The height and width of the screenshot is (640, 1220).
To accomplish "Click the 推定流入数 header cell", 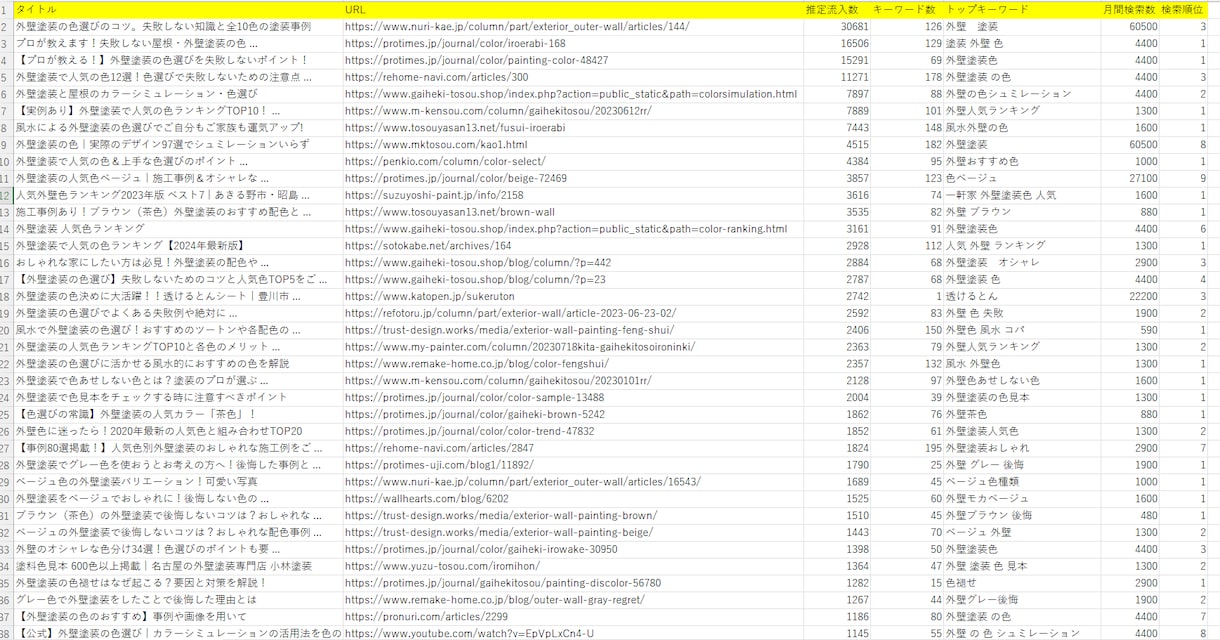I will [x=837, y=9].
